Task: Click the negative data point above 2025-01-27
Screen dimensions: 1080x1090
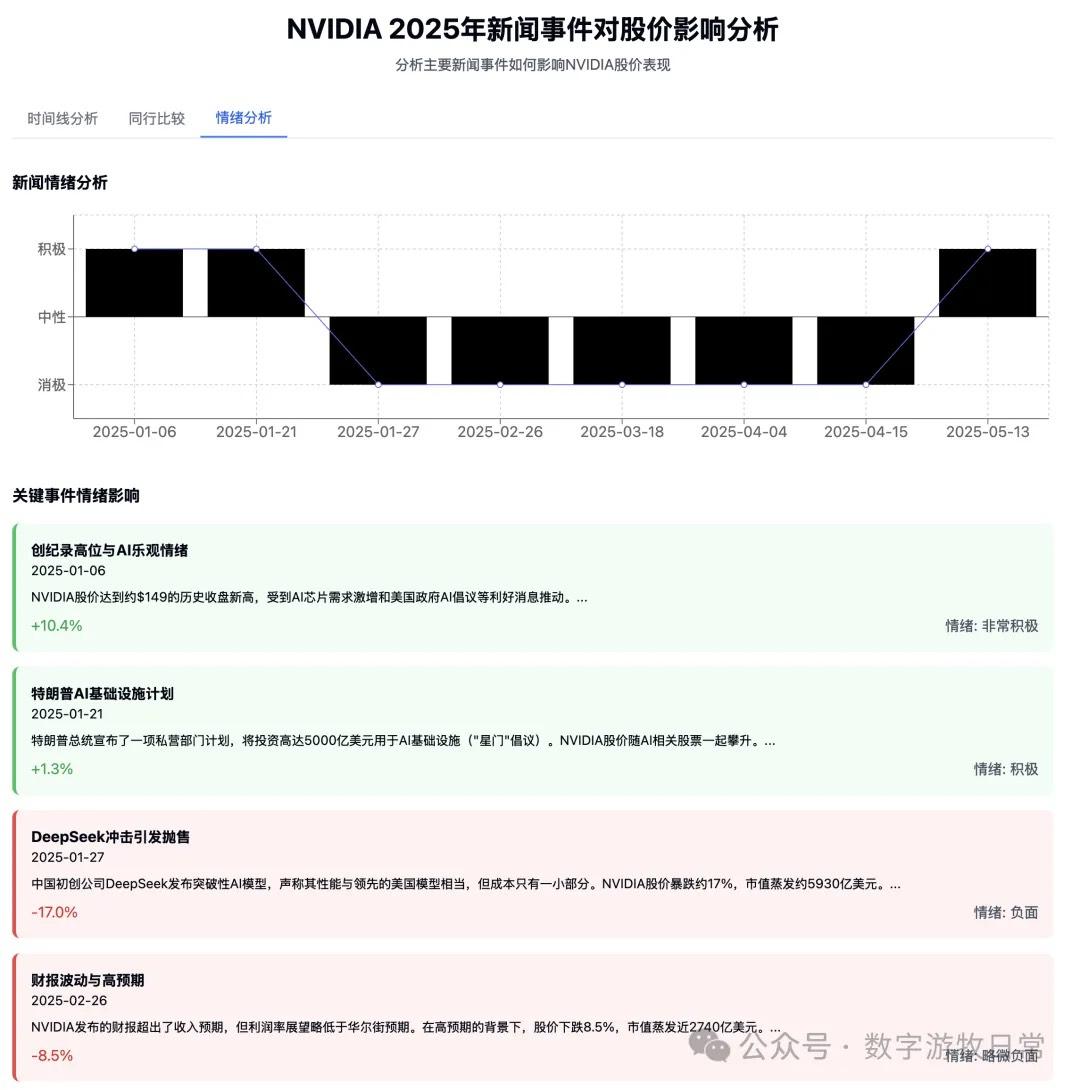Action: tap(378, 384)
